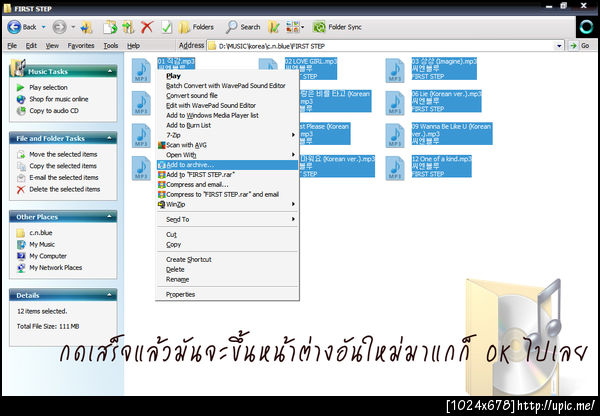The height and width of the screenshot is (416, 600).
Task: Open the Views dropdown arrow
Action: [x=303, y=27]
